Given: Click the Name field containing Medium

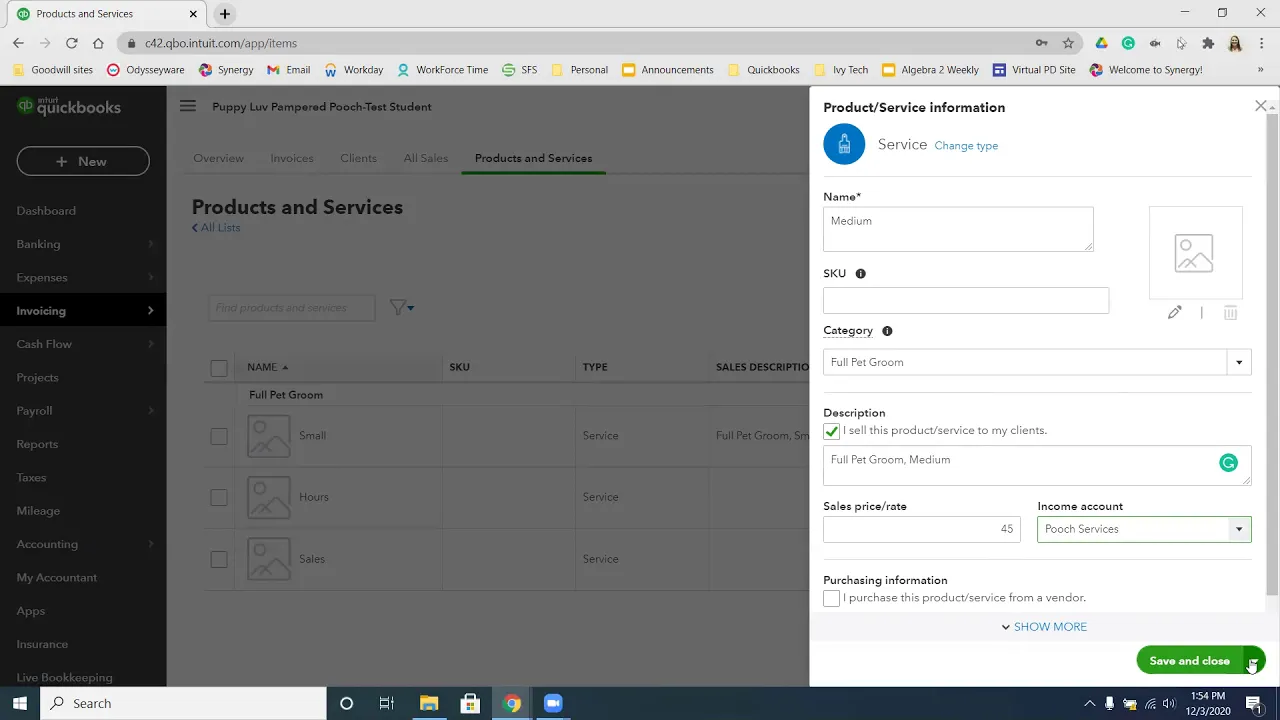Looking at the screenshot, I should pyautogui.click(x=958, y=230).
